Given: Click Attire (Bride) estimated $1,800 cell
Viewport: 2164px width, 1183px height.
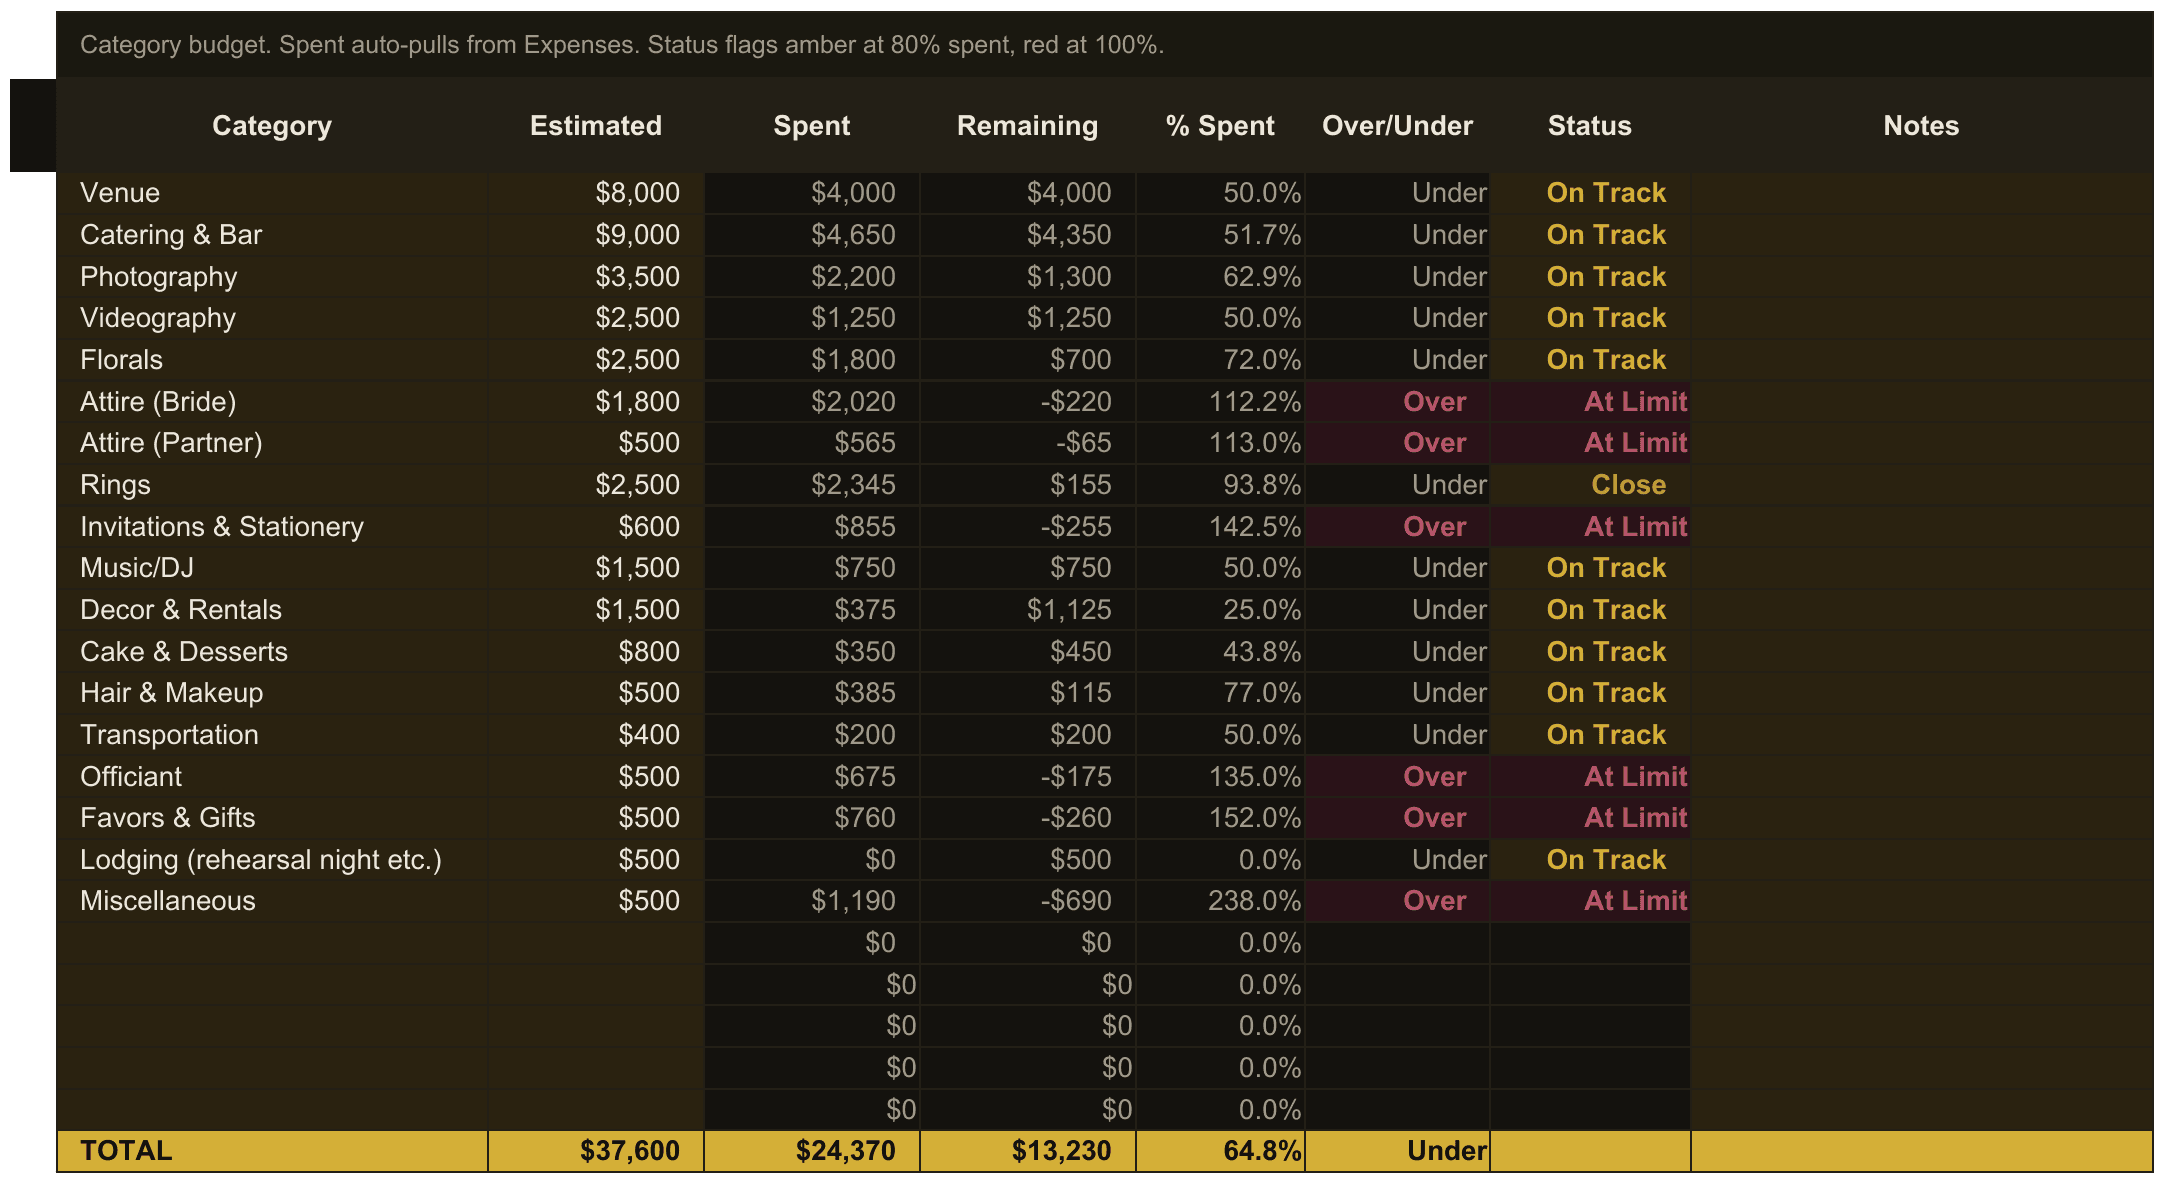Looking at the screenshot, I should 596,402.
